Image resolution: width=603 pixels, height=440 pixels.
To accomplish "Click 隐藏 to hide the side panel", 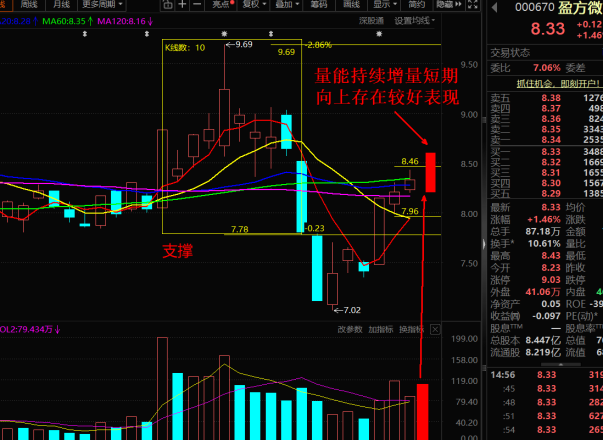I will click(448, 5).
